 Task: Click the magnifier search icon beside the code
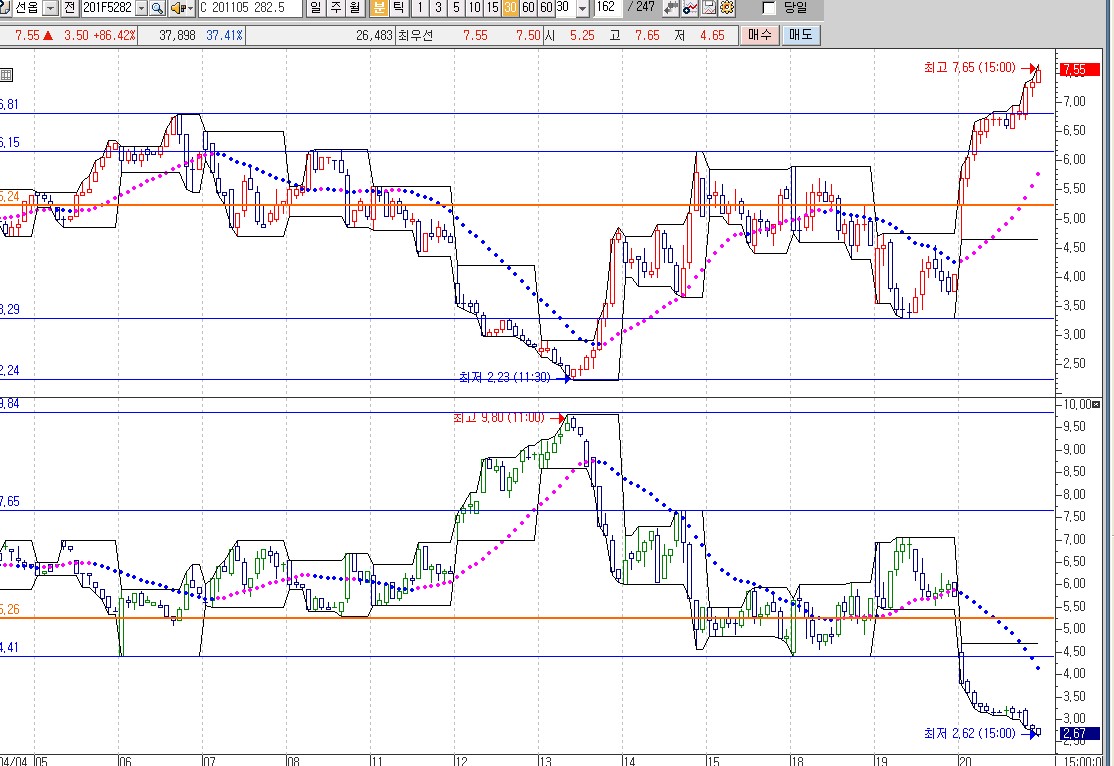point(158,8)
